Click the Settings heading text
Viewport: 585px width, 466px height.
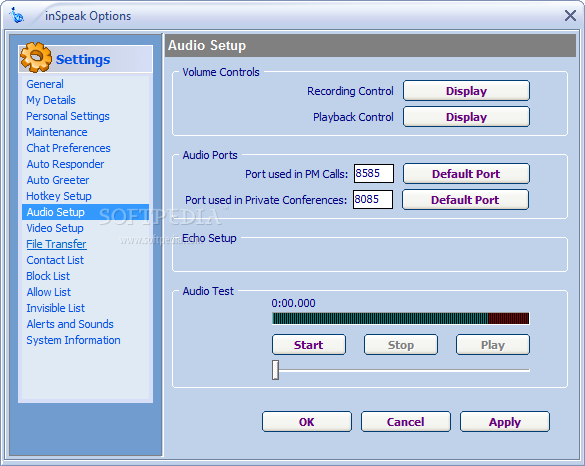pyautogui.click(x=83, y=59)
